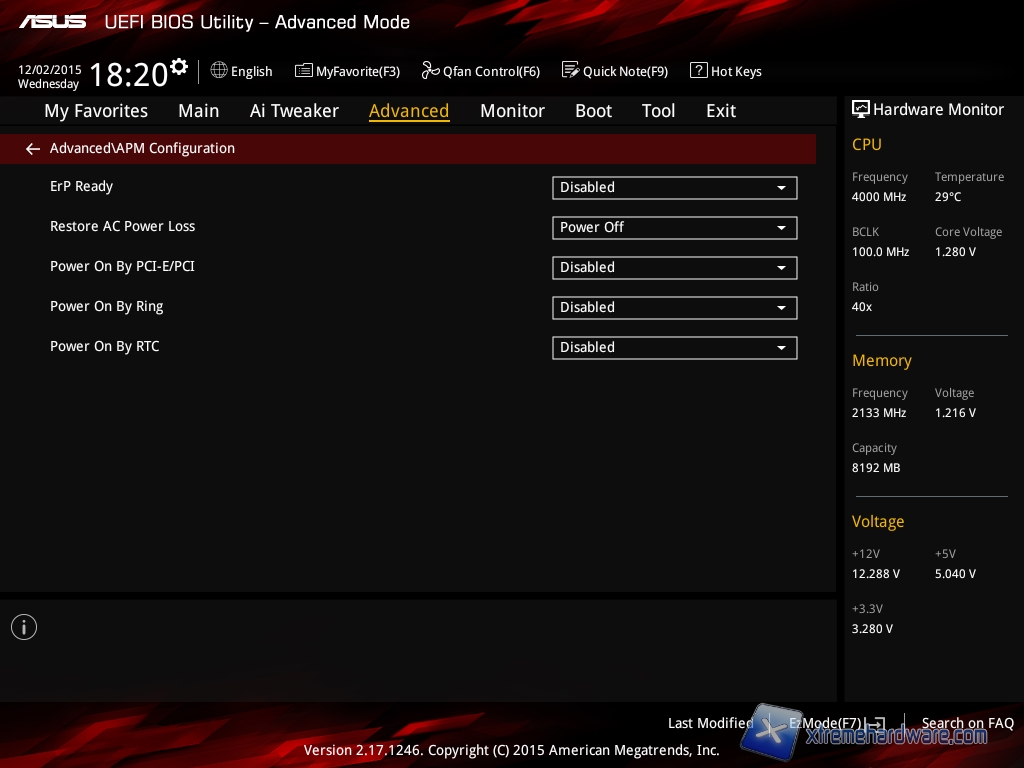Viewport: 1024px width, 768px height.
Task: Open the Monitor tab
Action: [x=512, y=111]
